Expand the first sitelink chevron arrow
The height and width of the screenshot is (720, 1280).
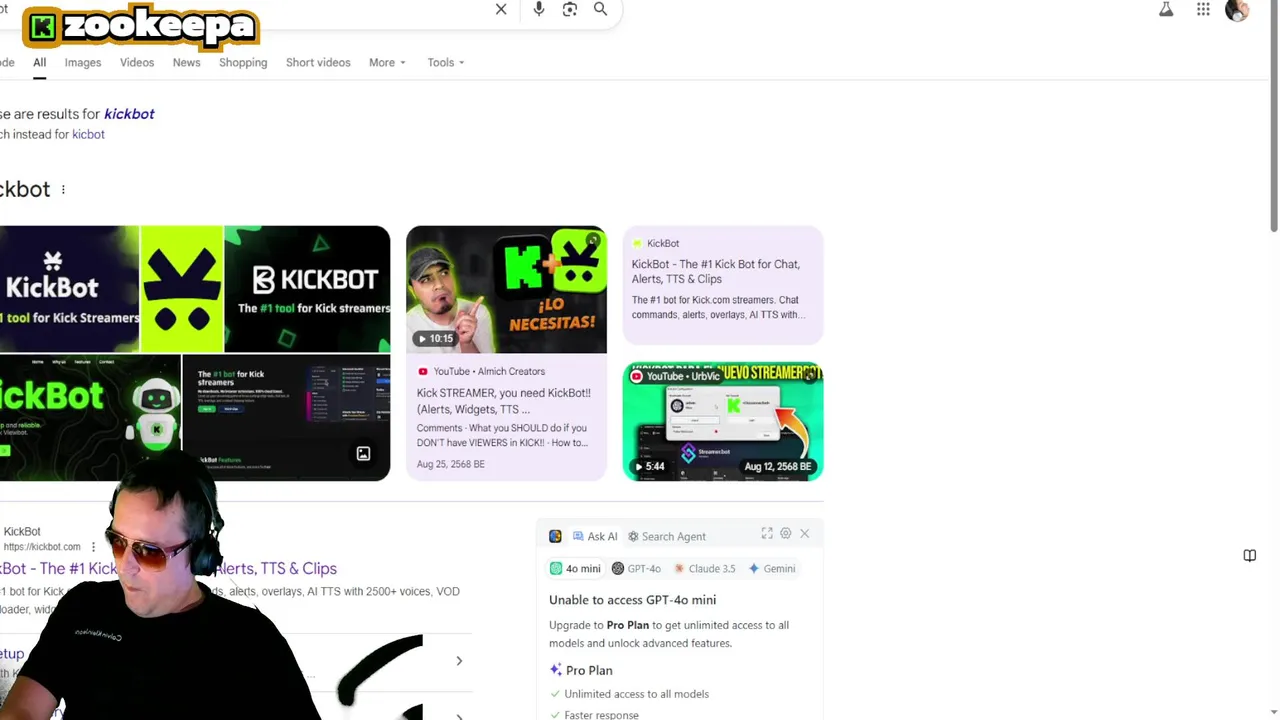459,661
